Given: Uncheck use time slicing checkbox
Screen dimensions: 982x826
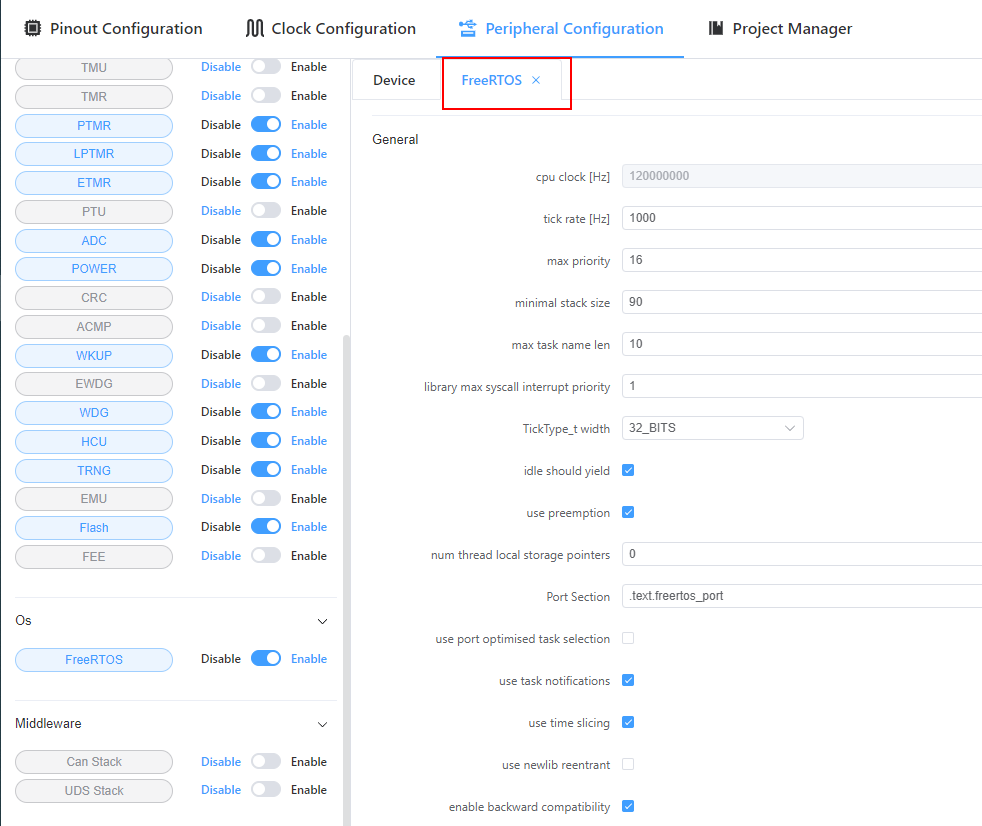Looking at the screenshot, I should [x=628, y=722].
